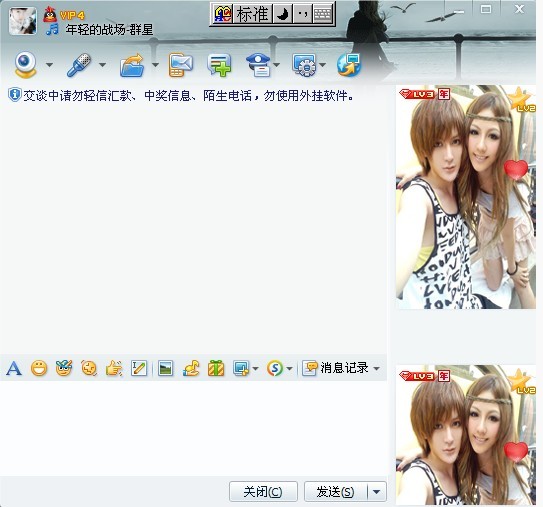The width and height of the screenshot is (543, 507).
Task: Open the IME soft keyboard icon
Action: click(322, 15)
